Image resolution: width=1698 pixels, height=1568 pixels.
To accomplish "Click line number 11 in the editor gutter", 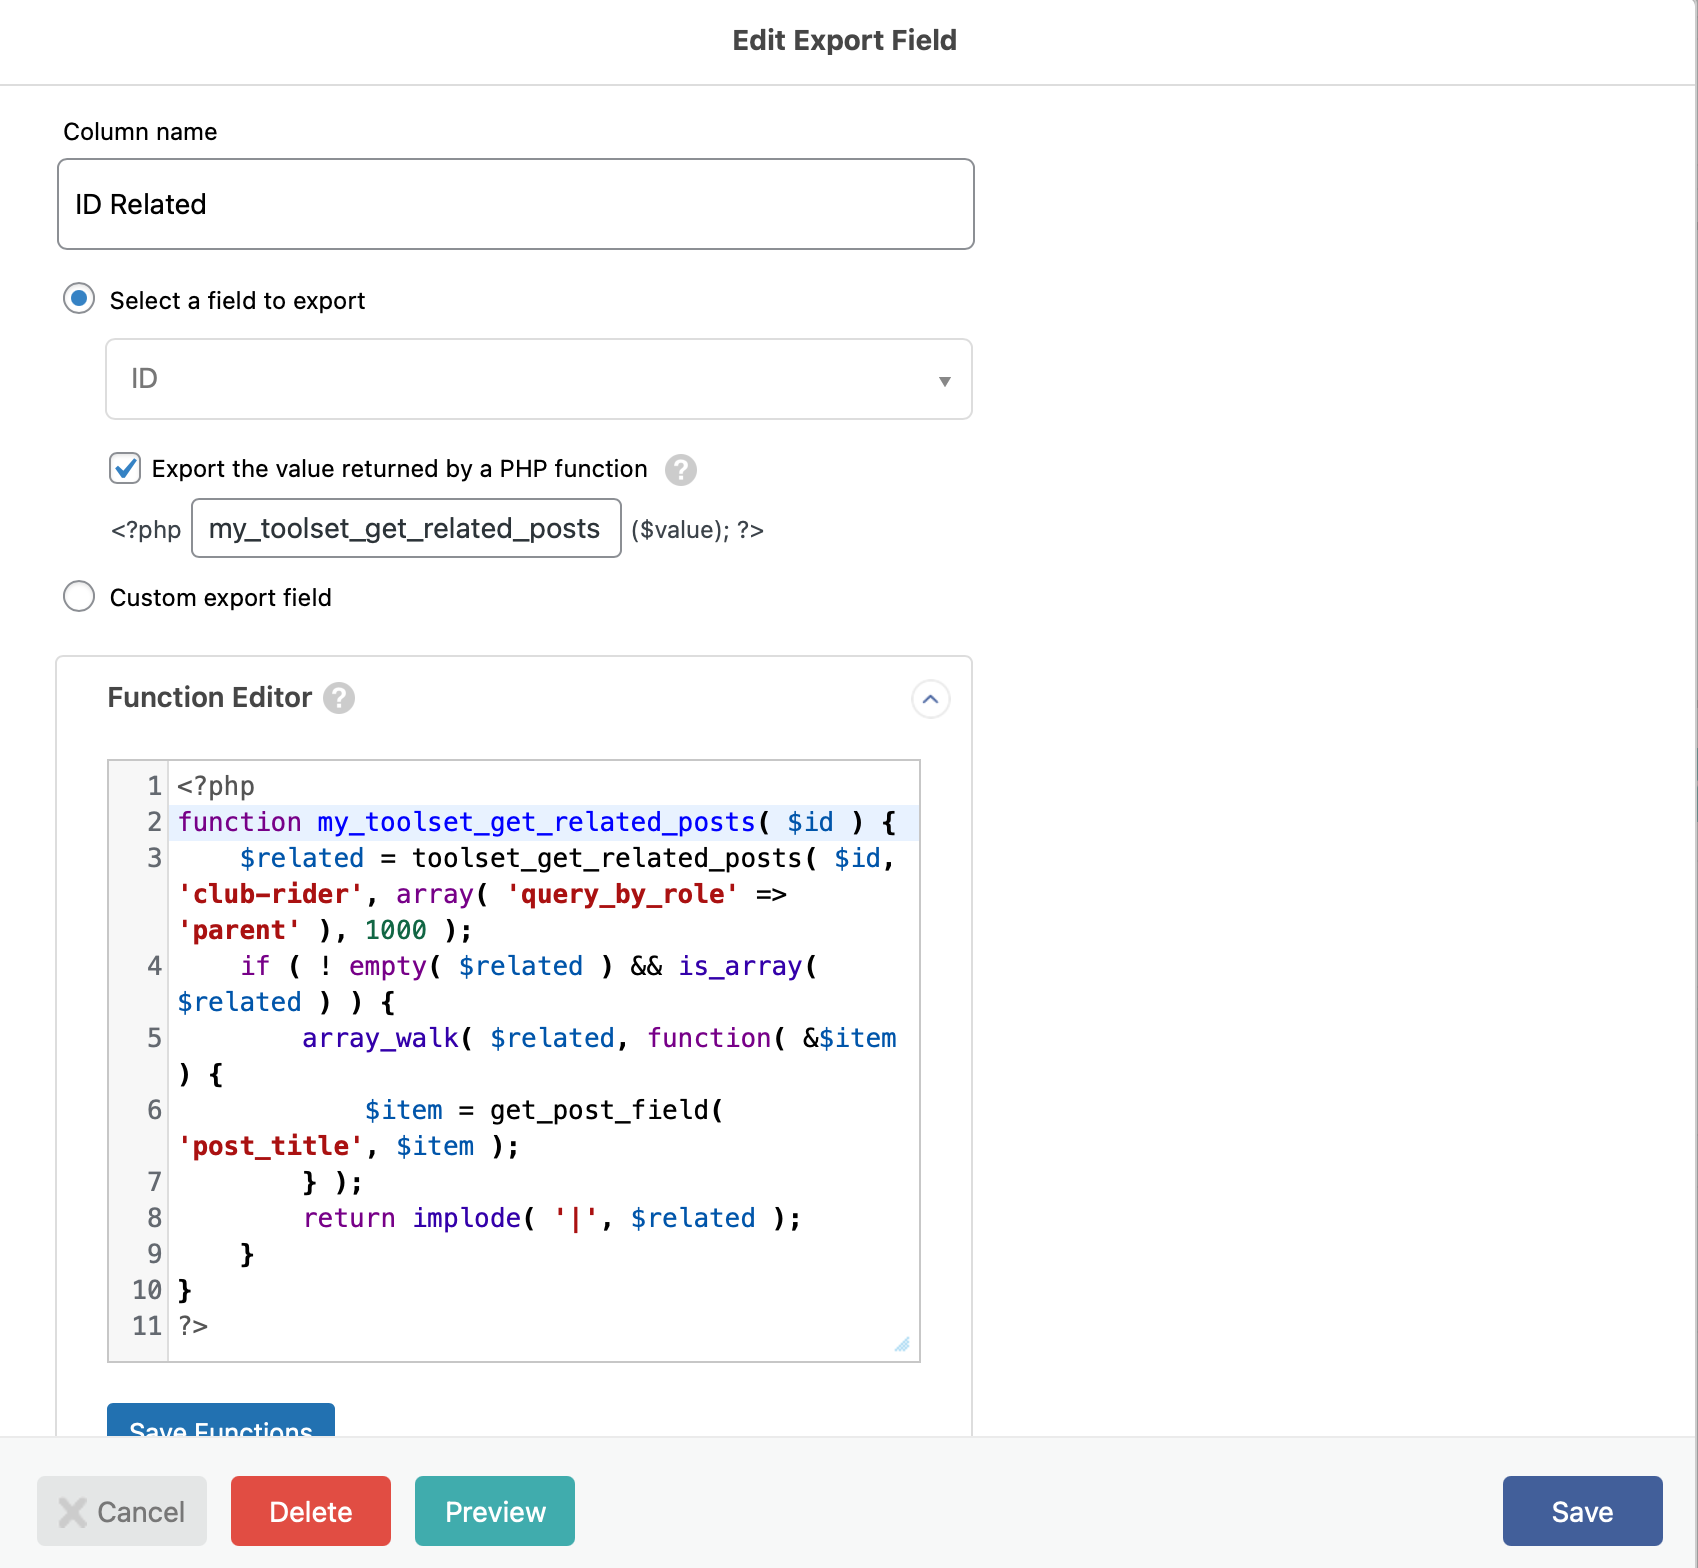I will [147, 1326].
